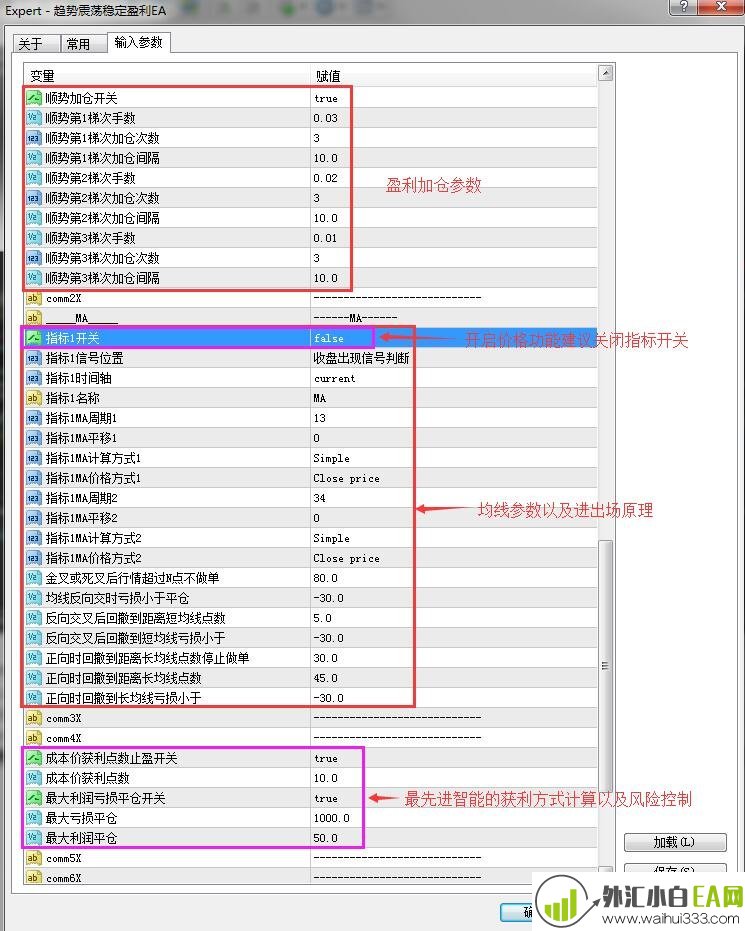Open 指标1MA计算方式1 Simple dropdown
Image resolution: width=745 pixels, height=931 pixels.
(x=331, y=458)
